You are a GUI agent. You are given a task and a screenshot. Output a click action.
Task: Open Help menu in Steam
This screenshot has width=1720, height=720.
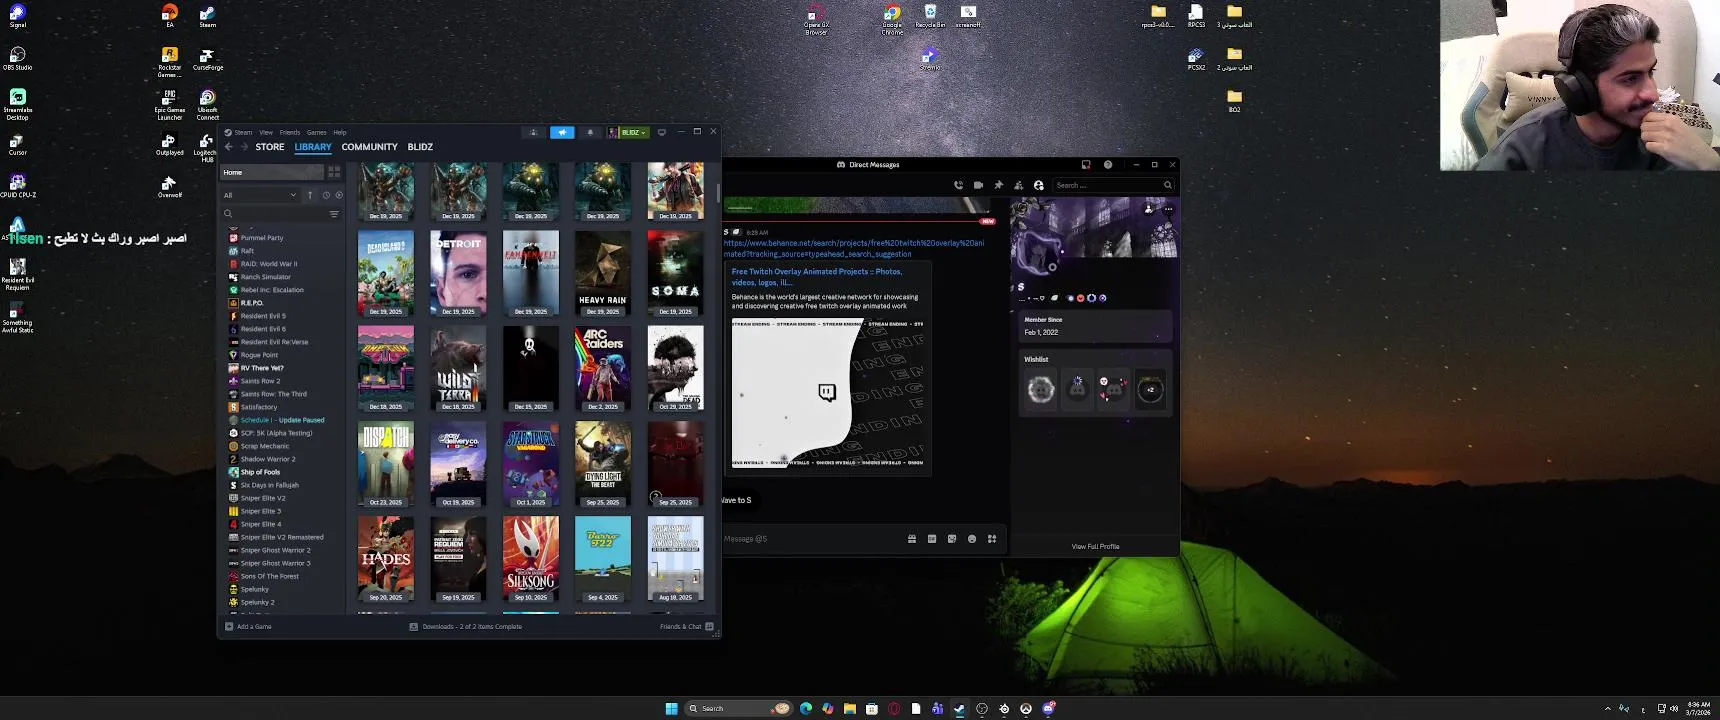click(340, 132)
